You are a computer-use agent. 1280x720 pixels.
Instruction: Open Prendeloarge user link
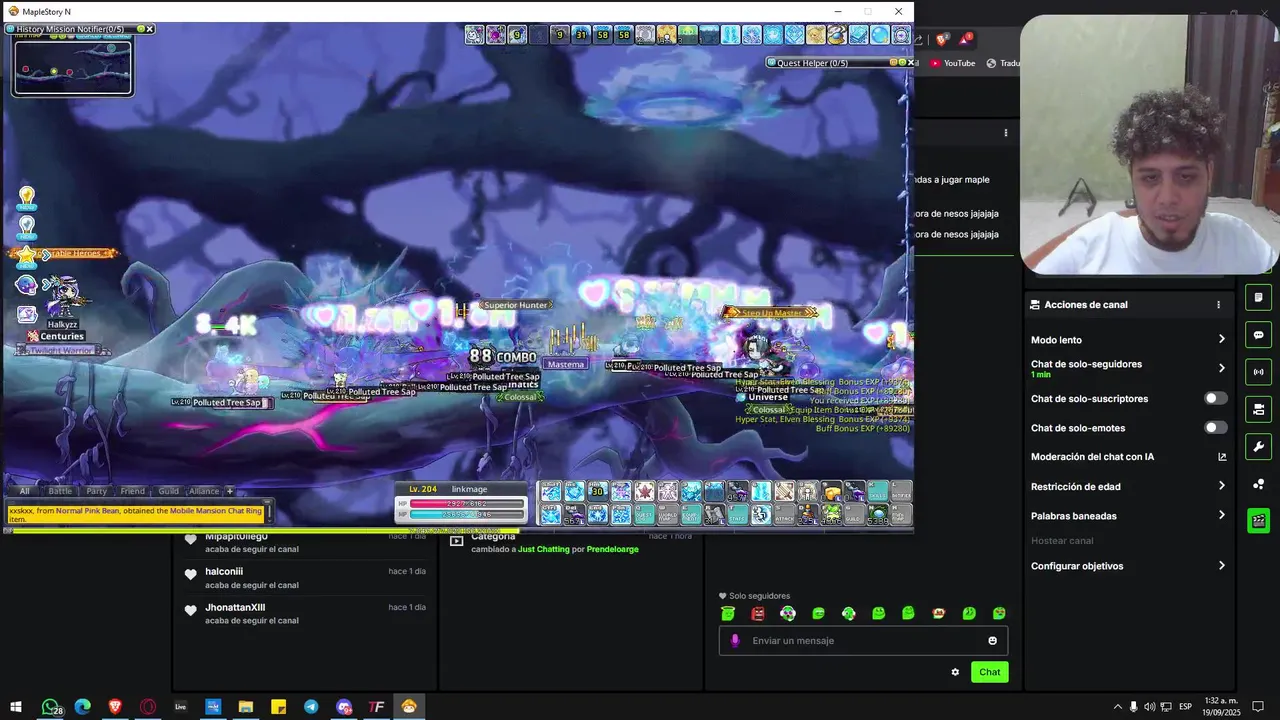(x=612, y=549)
